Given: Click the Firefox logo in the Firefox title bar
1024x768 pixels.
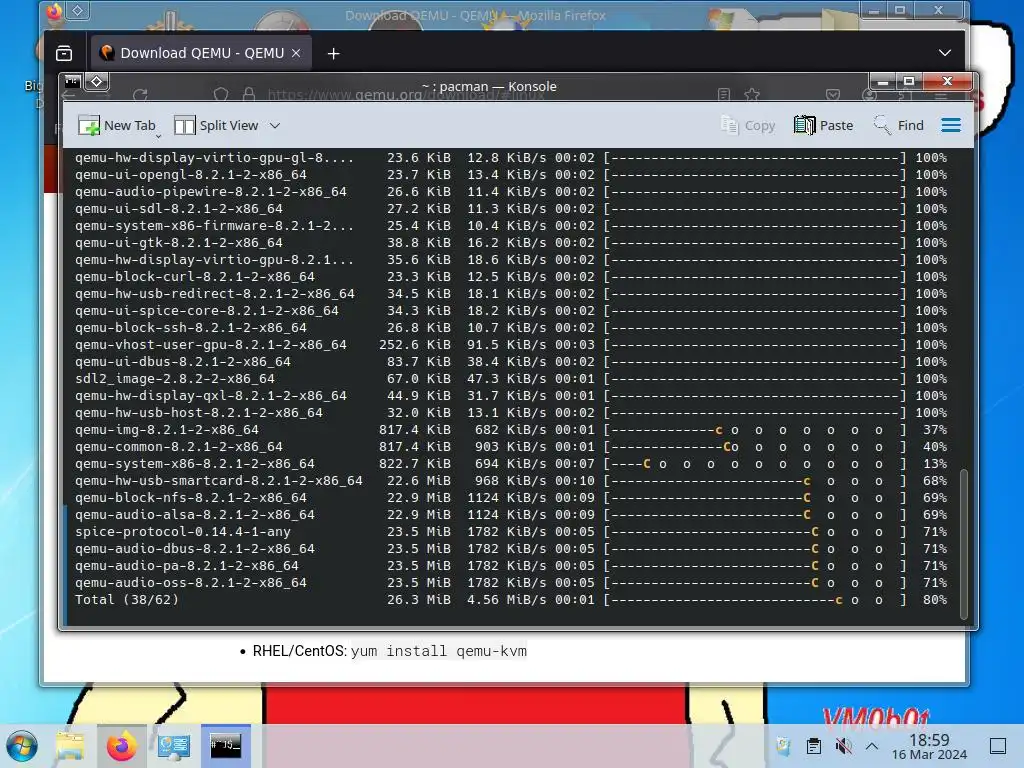Looking at the screenshot, I should [54, 11].
